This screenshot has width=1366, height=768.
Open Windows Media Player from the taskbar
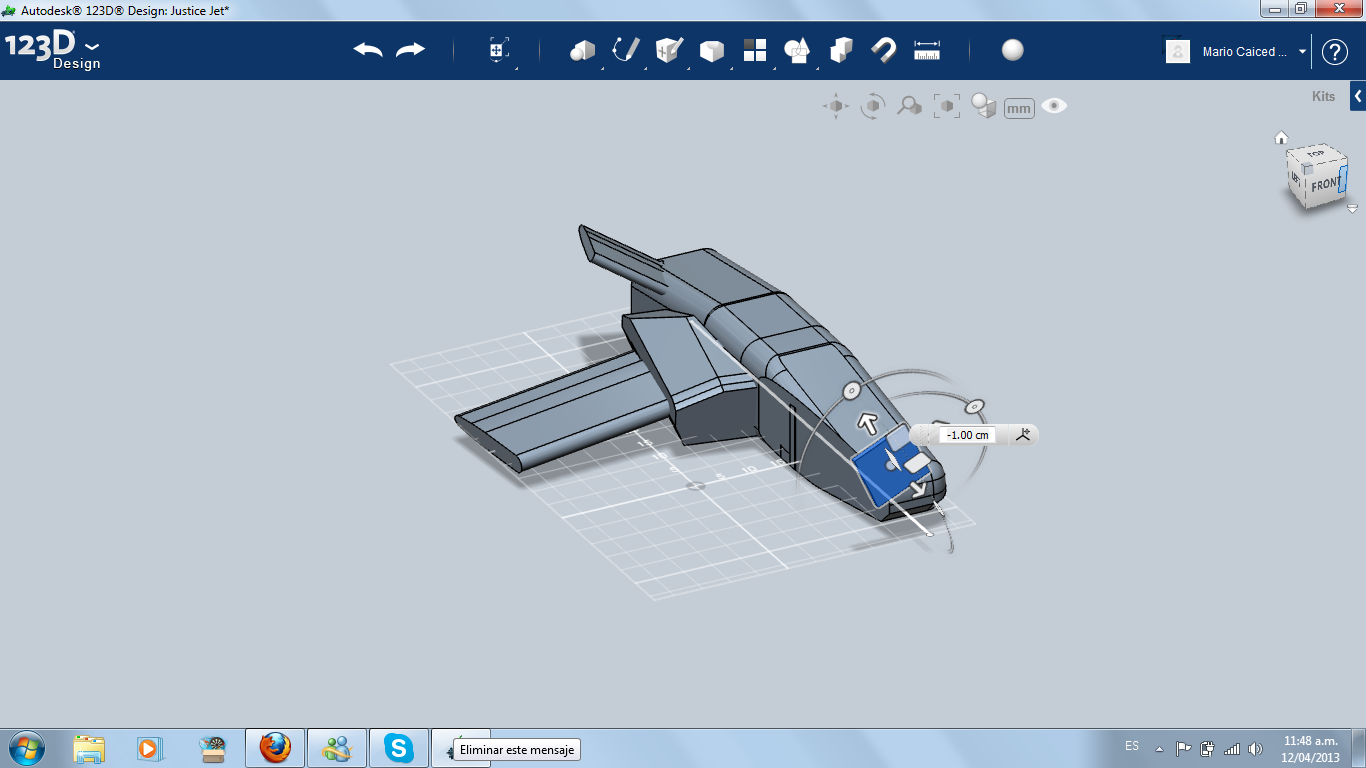[x=149, y=748]
